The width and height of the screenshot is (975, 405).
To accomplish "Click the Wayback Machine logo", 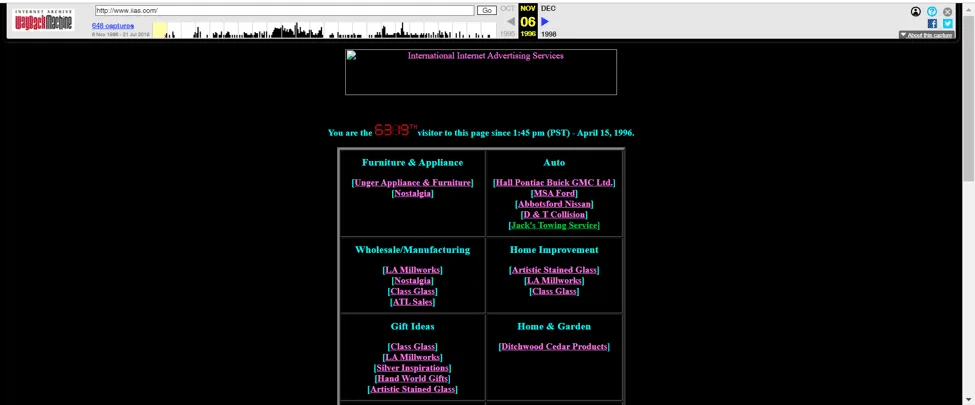I will 43,20.
